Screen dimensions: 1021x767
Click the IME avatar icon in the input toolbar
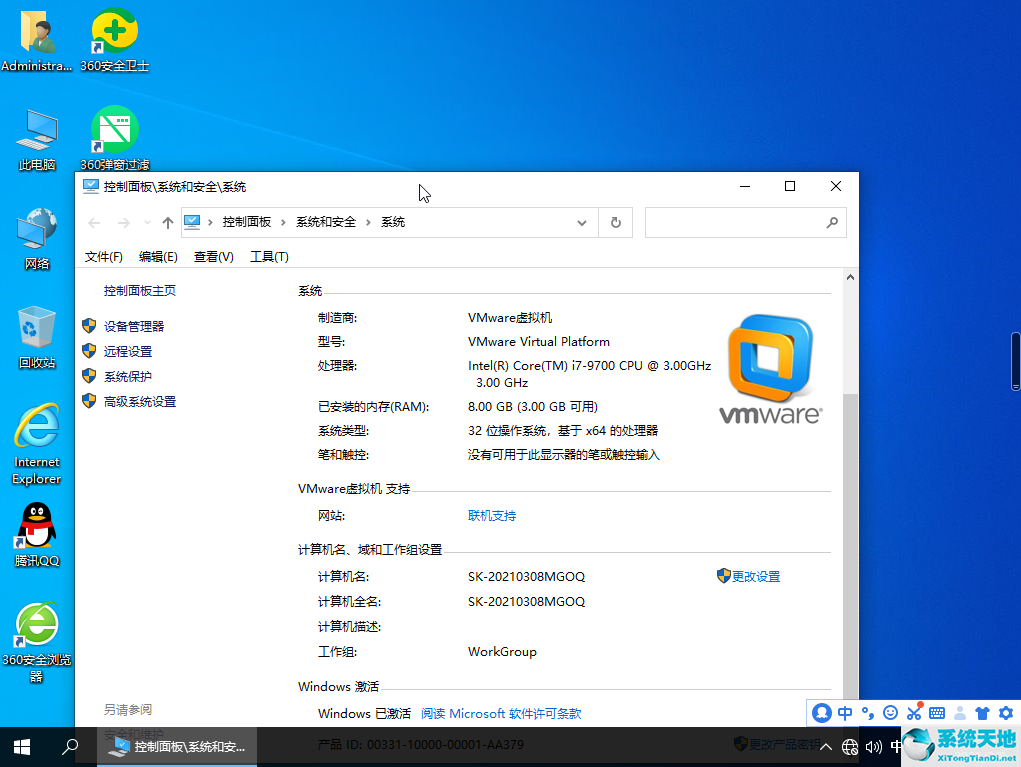(822, 713)
